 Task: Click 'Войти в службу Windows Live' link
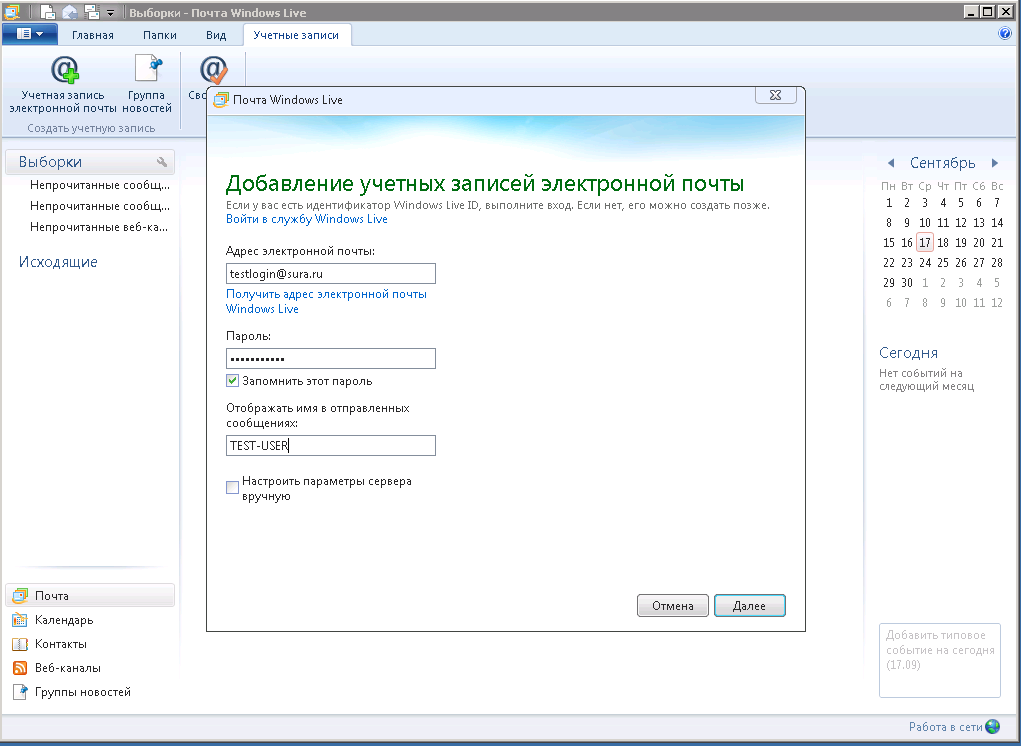(x=306, y=219)
